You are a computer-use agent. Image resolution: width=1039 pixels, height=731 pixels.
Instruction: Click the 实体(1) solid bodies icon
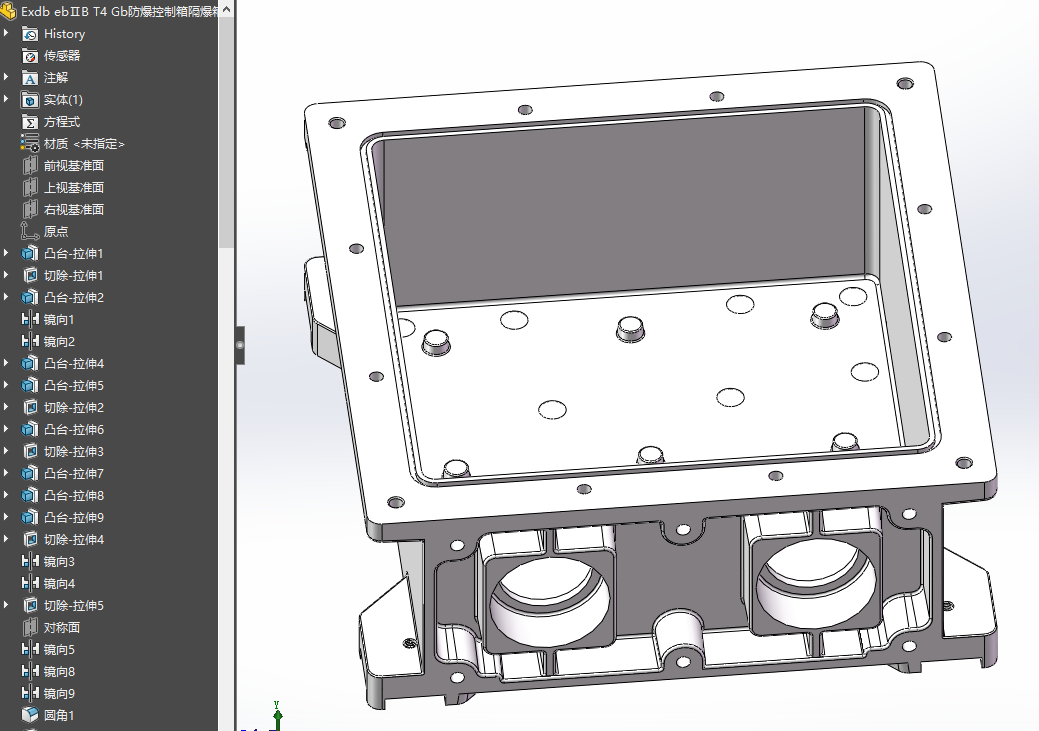pyautogui.click(x=30, y=100)
